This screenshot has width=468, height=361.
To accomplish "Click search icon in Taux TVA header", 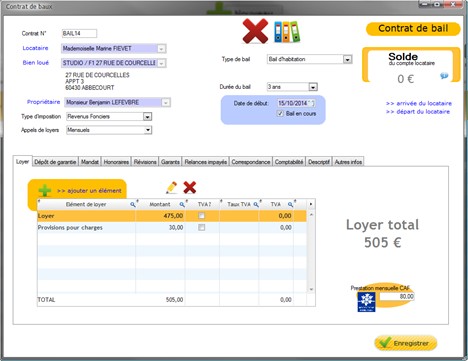I will [x=256, y=204].
